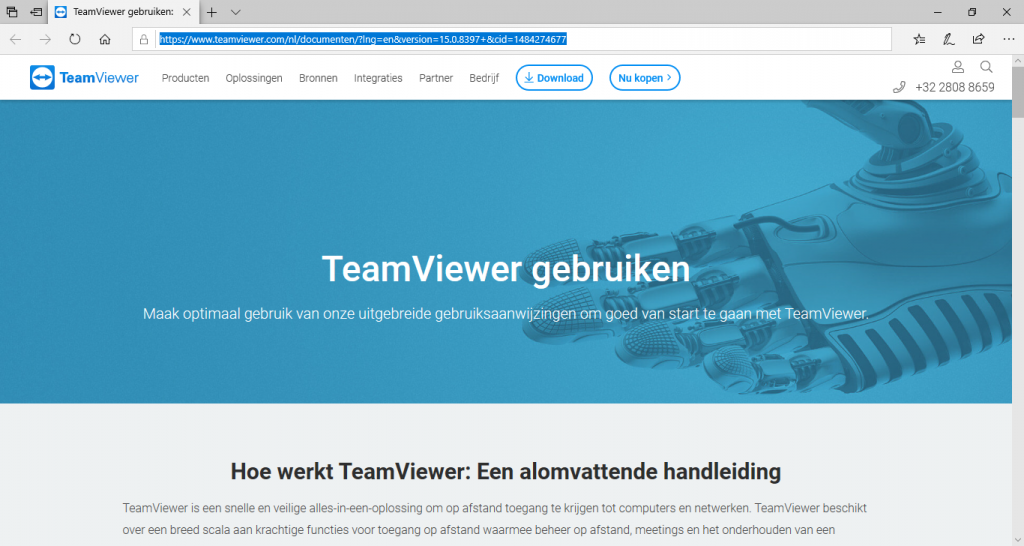Expand the tab preview chevron

pyautogui.click(x=236, y=12)
